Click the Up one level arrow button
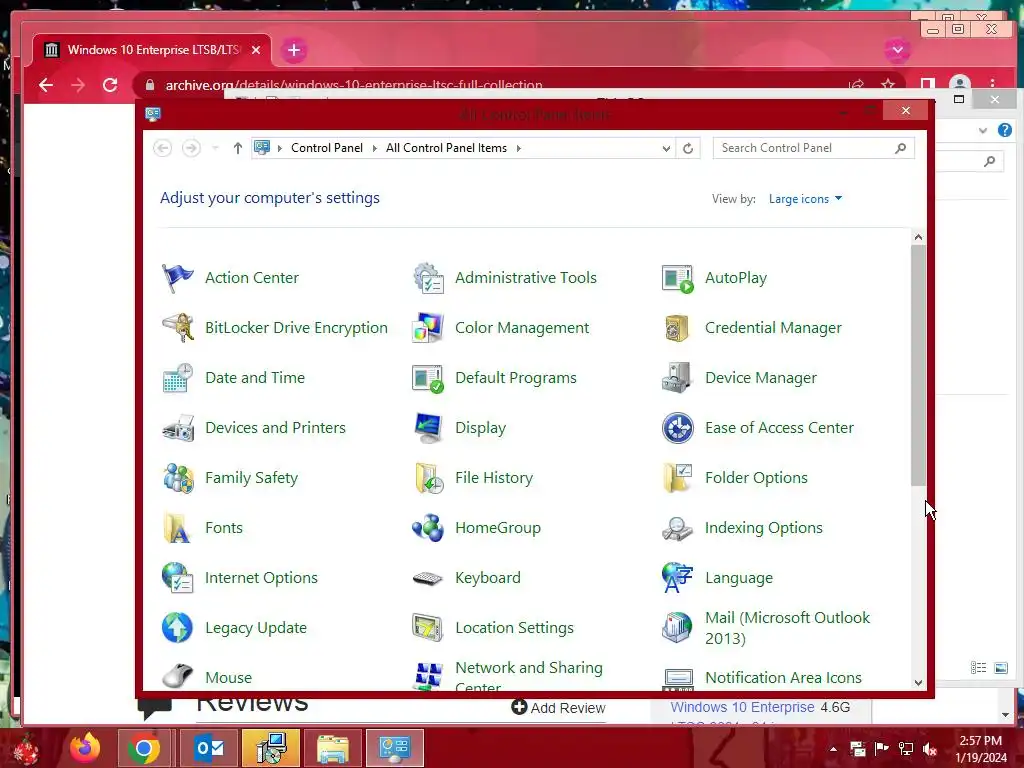 tap(238, 148)
